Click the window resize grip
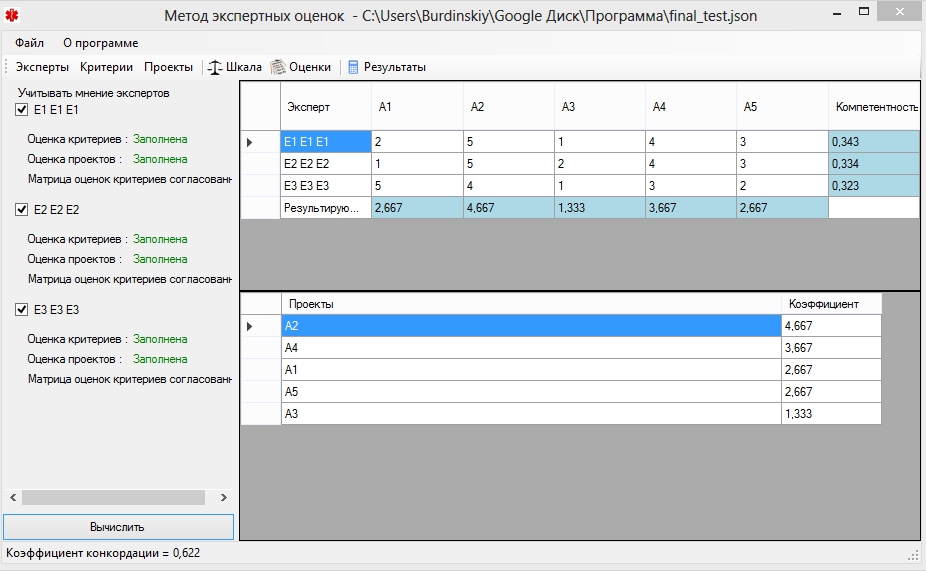Screen dimensions: 926x571 [915, 555]
